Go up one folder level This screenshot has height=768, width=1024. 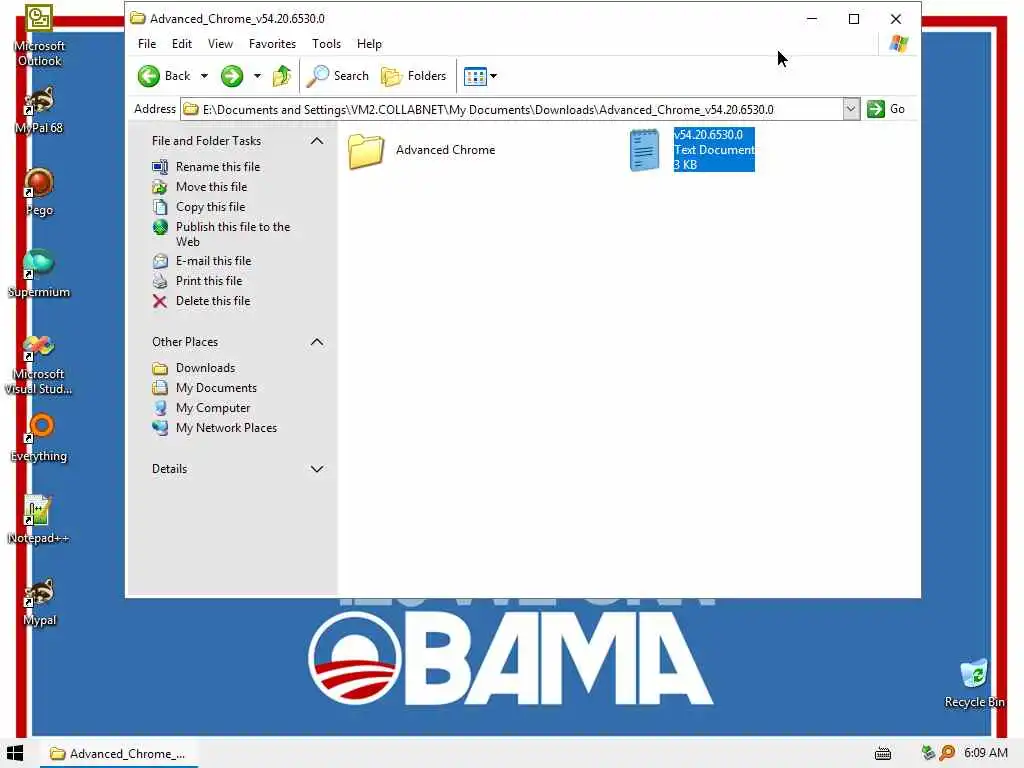[x=281, y=76]
